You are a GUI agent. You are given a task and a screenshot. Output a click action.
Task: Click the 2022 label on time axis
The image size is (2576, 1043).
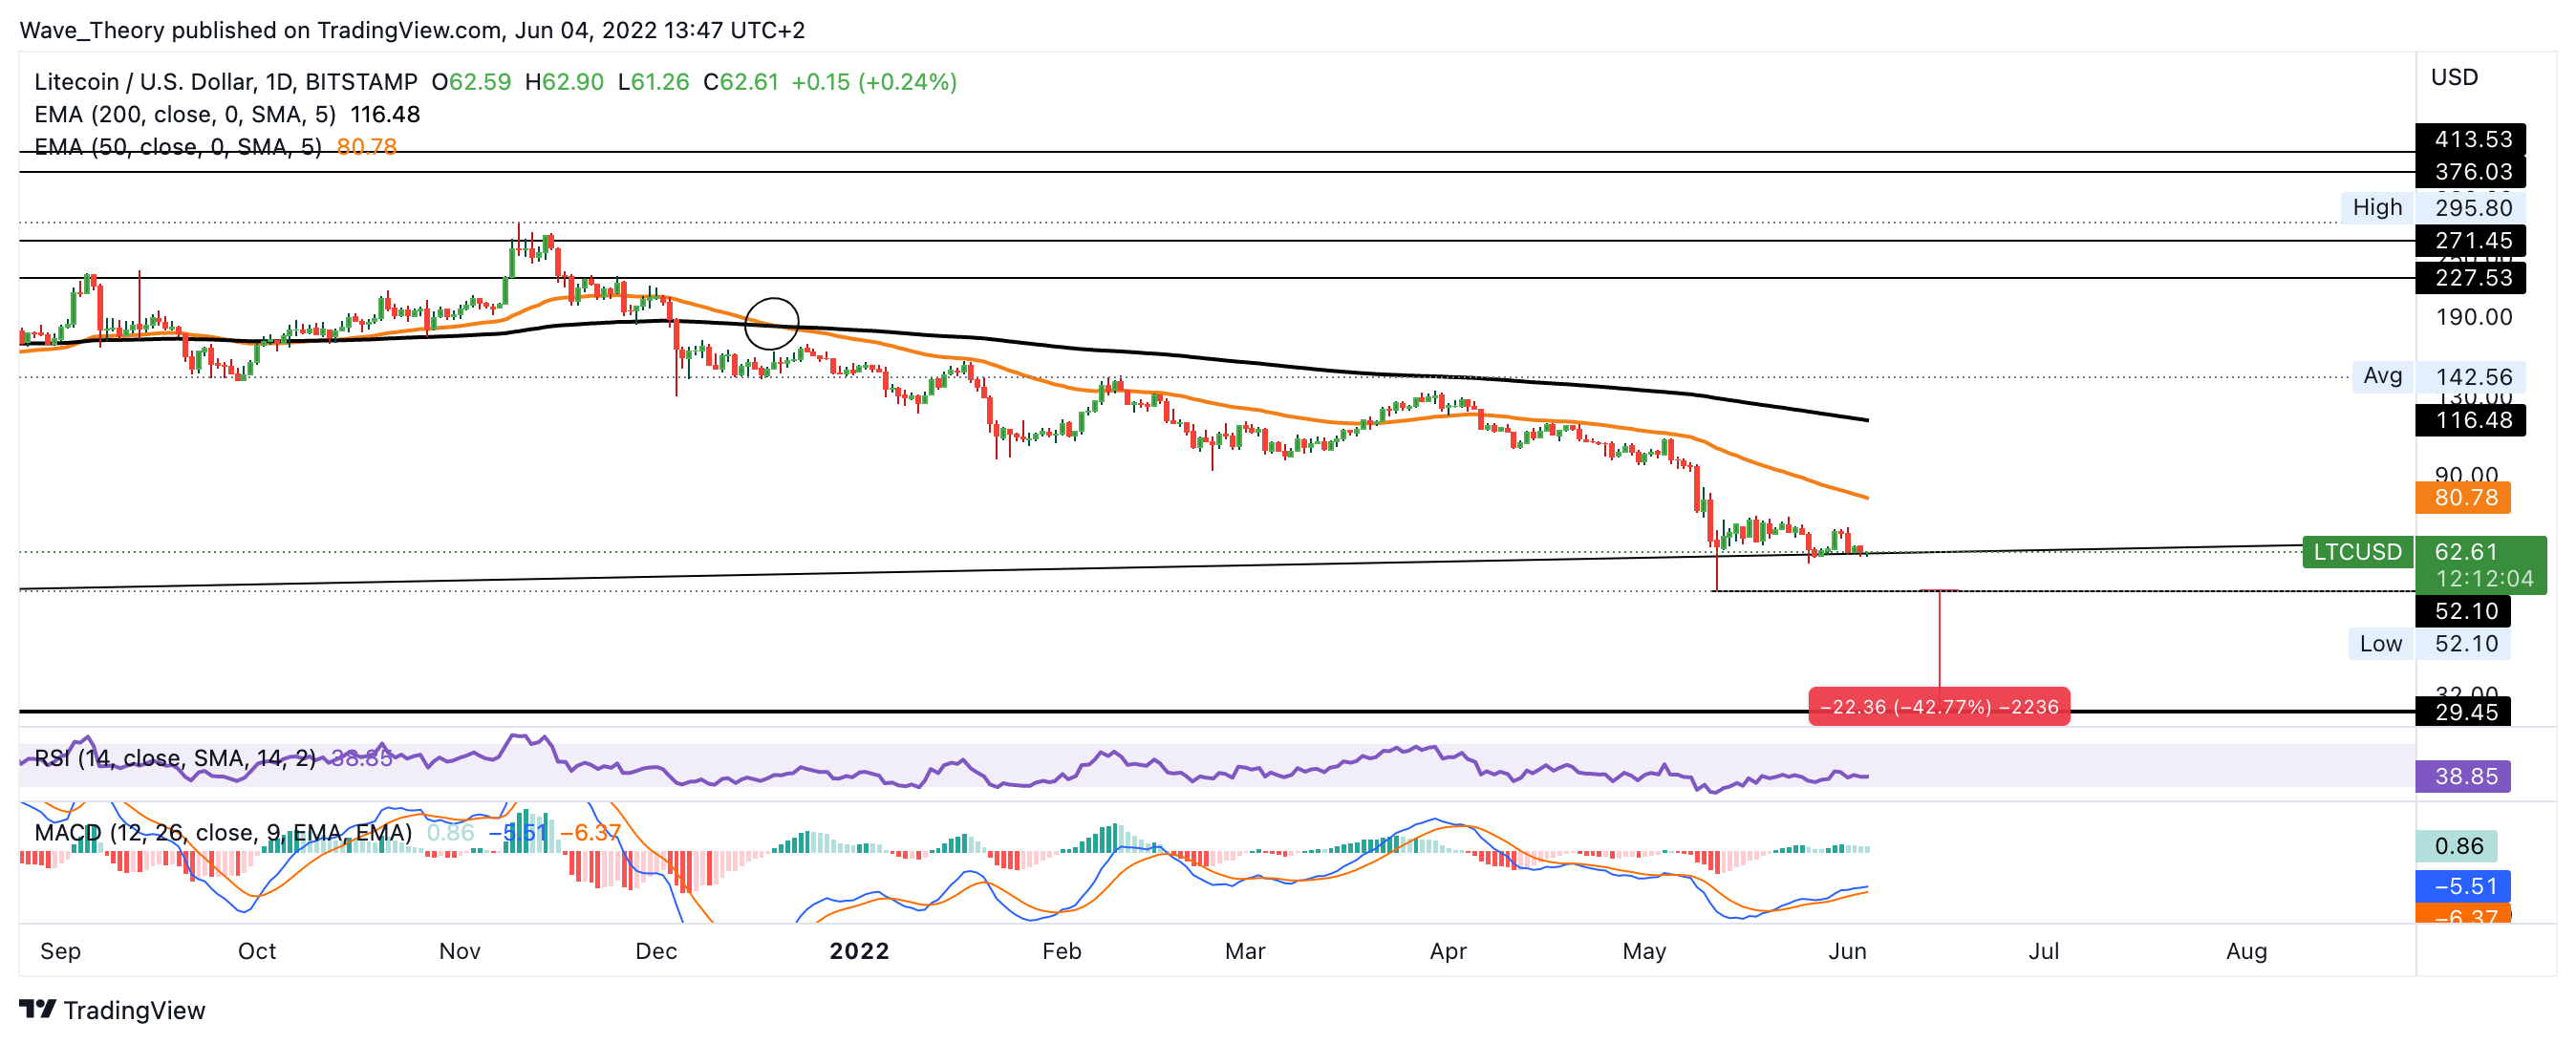[859, 951]
